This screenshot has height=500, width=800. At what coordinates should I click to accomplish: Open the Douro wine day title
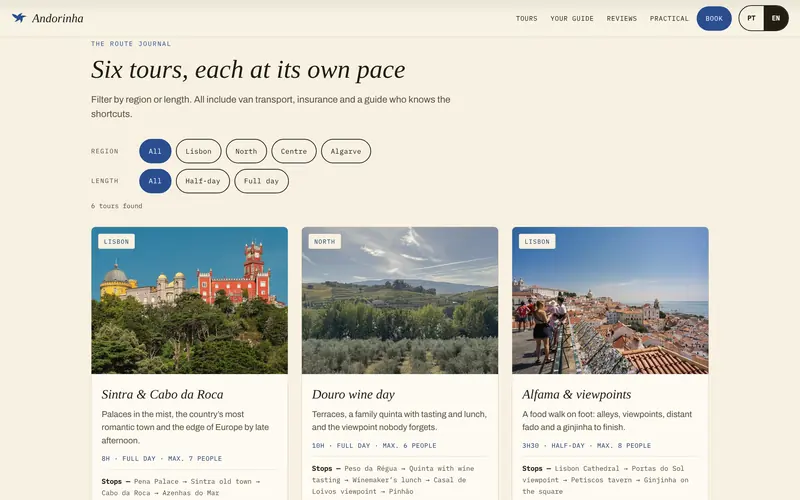point(353,394)
